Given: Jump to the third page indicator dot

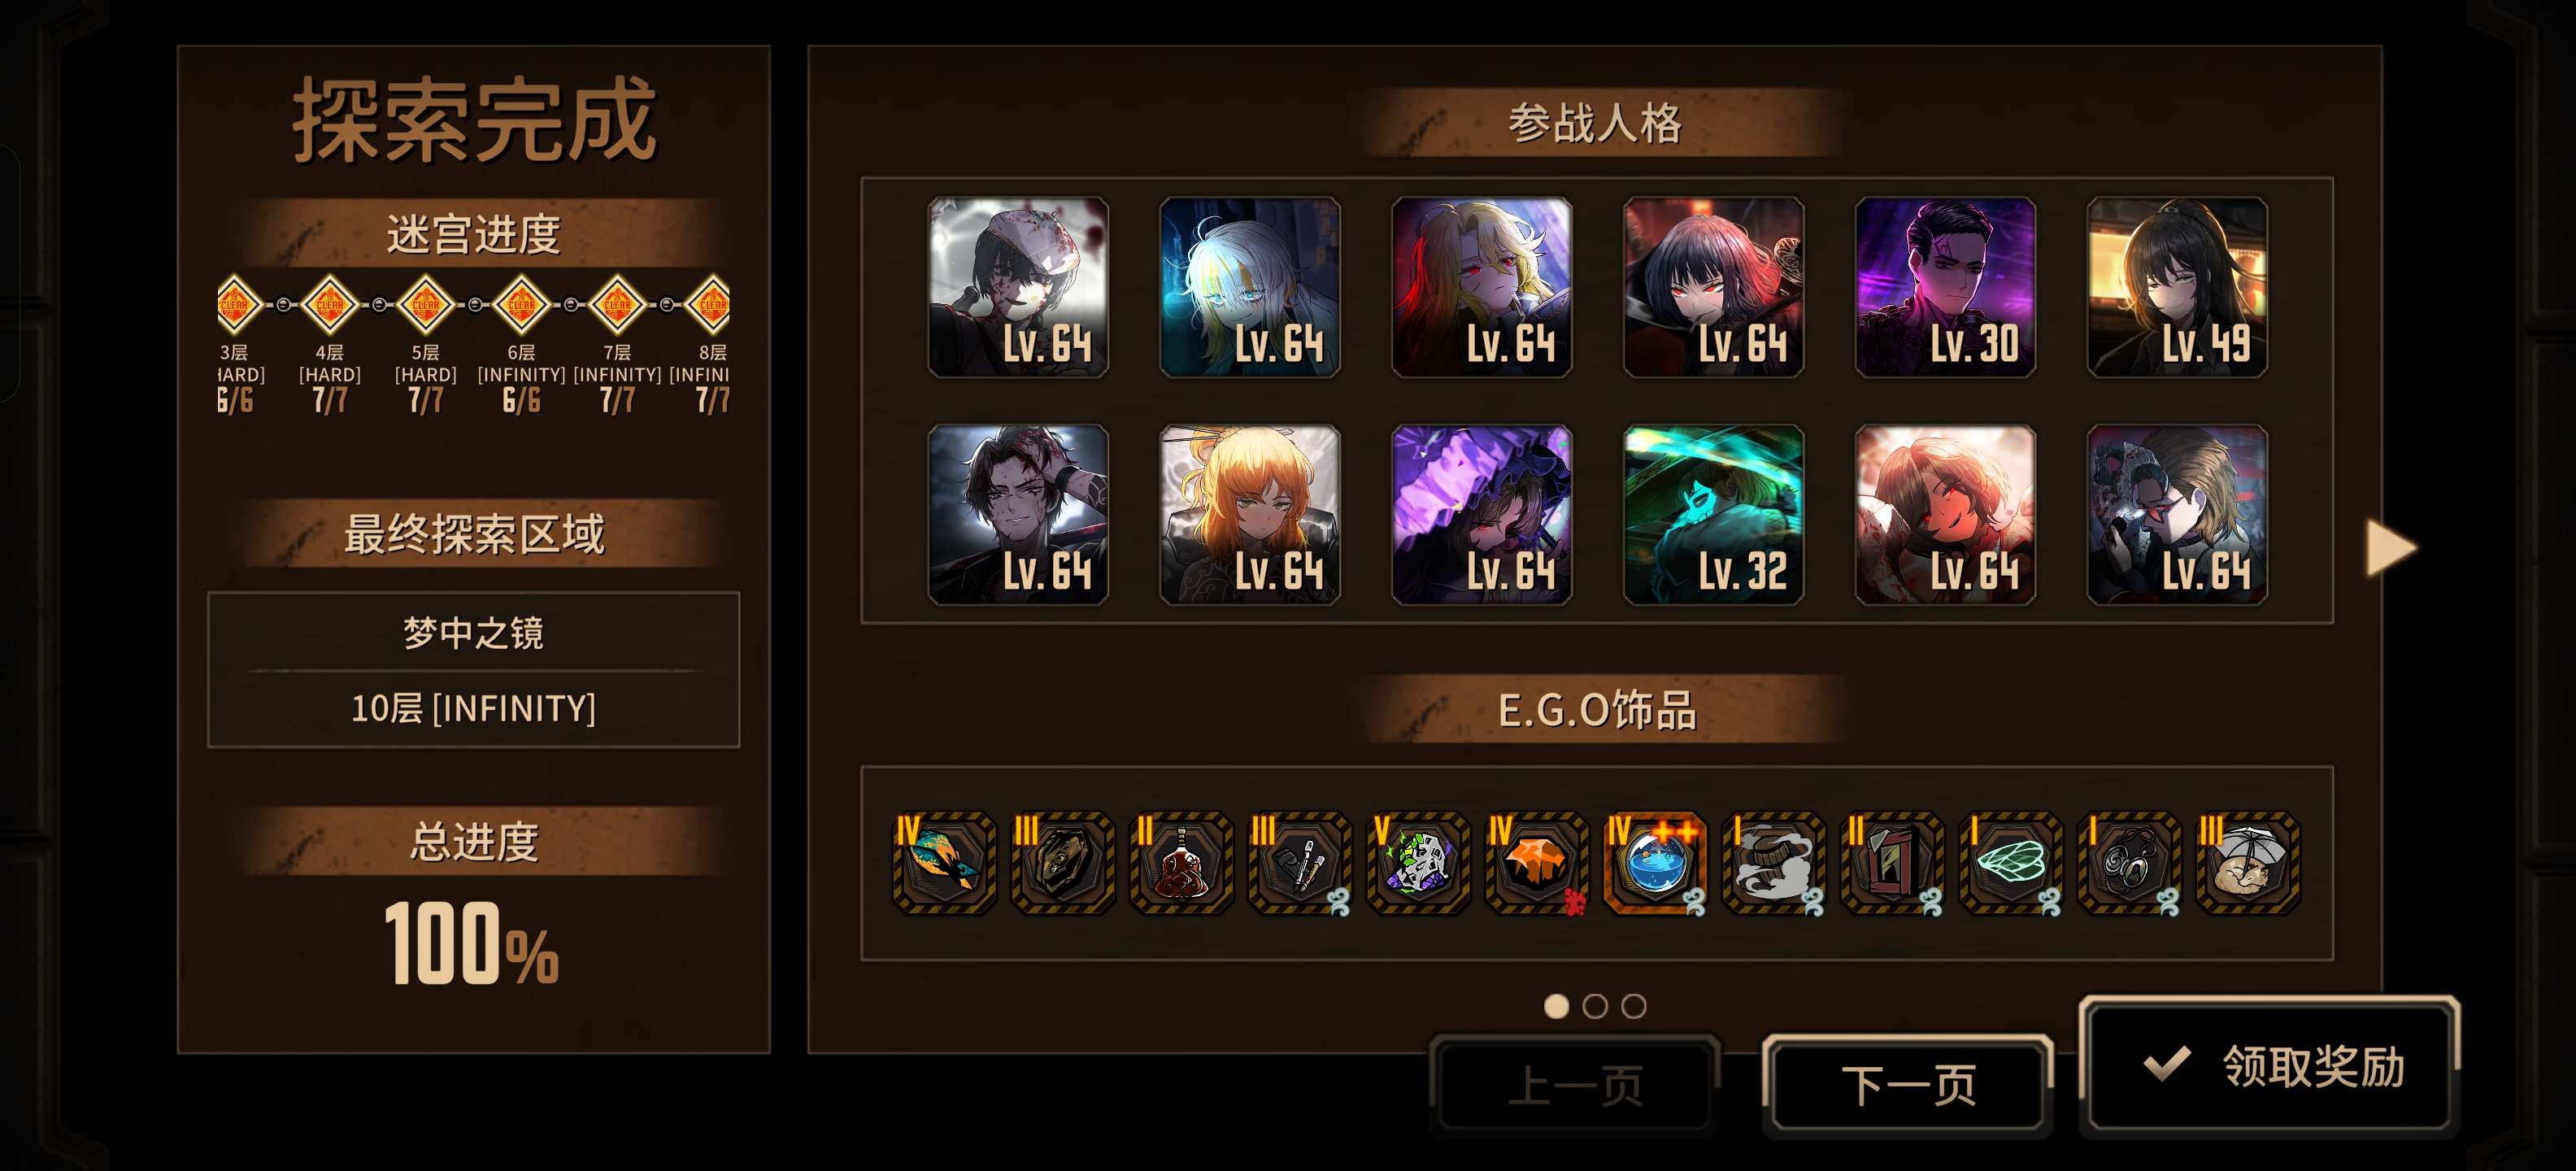Looking at the screenshot, I should [1633, 1006].
